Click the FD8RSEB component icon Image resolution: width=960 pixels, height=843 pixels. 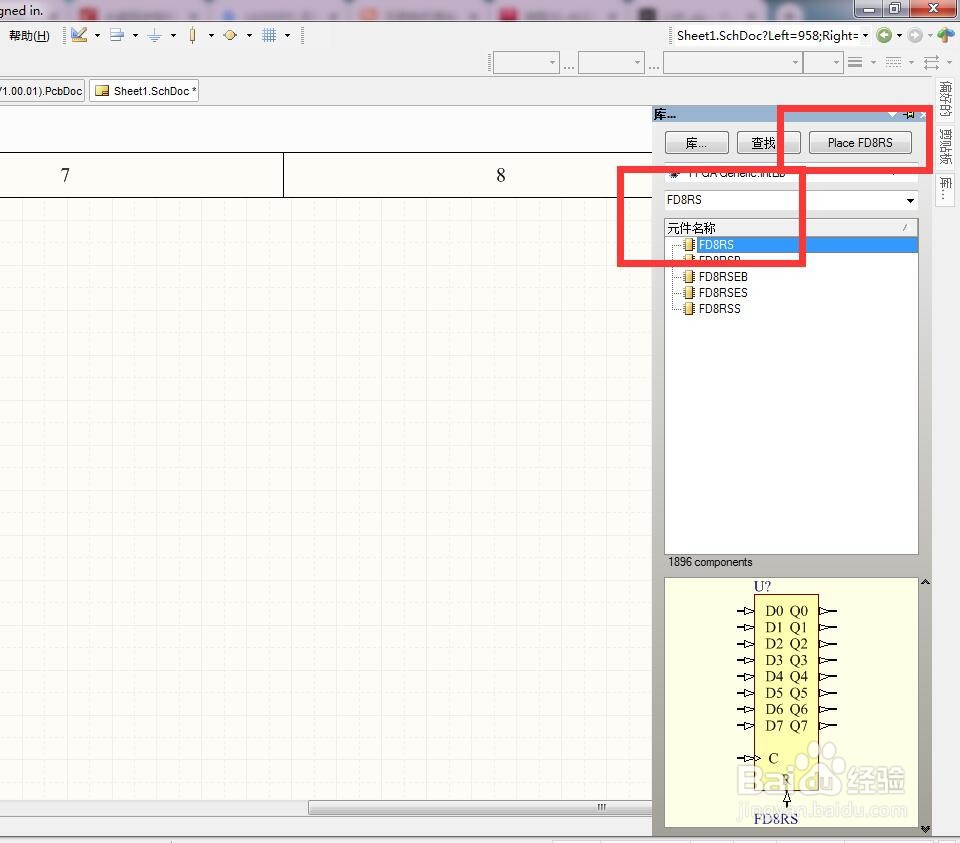pyautogui.click(x=689, y=277)
